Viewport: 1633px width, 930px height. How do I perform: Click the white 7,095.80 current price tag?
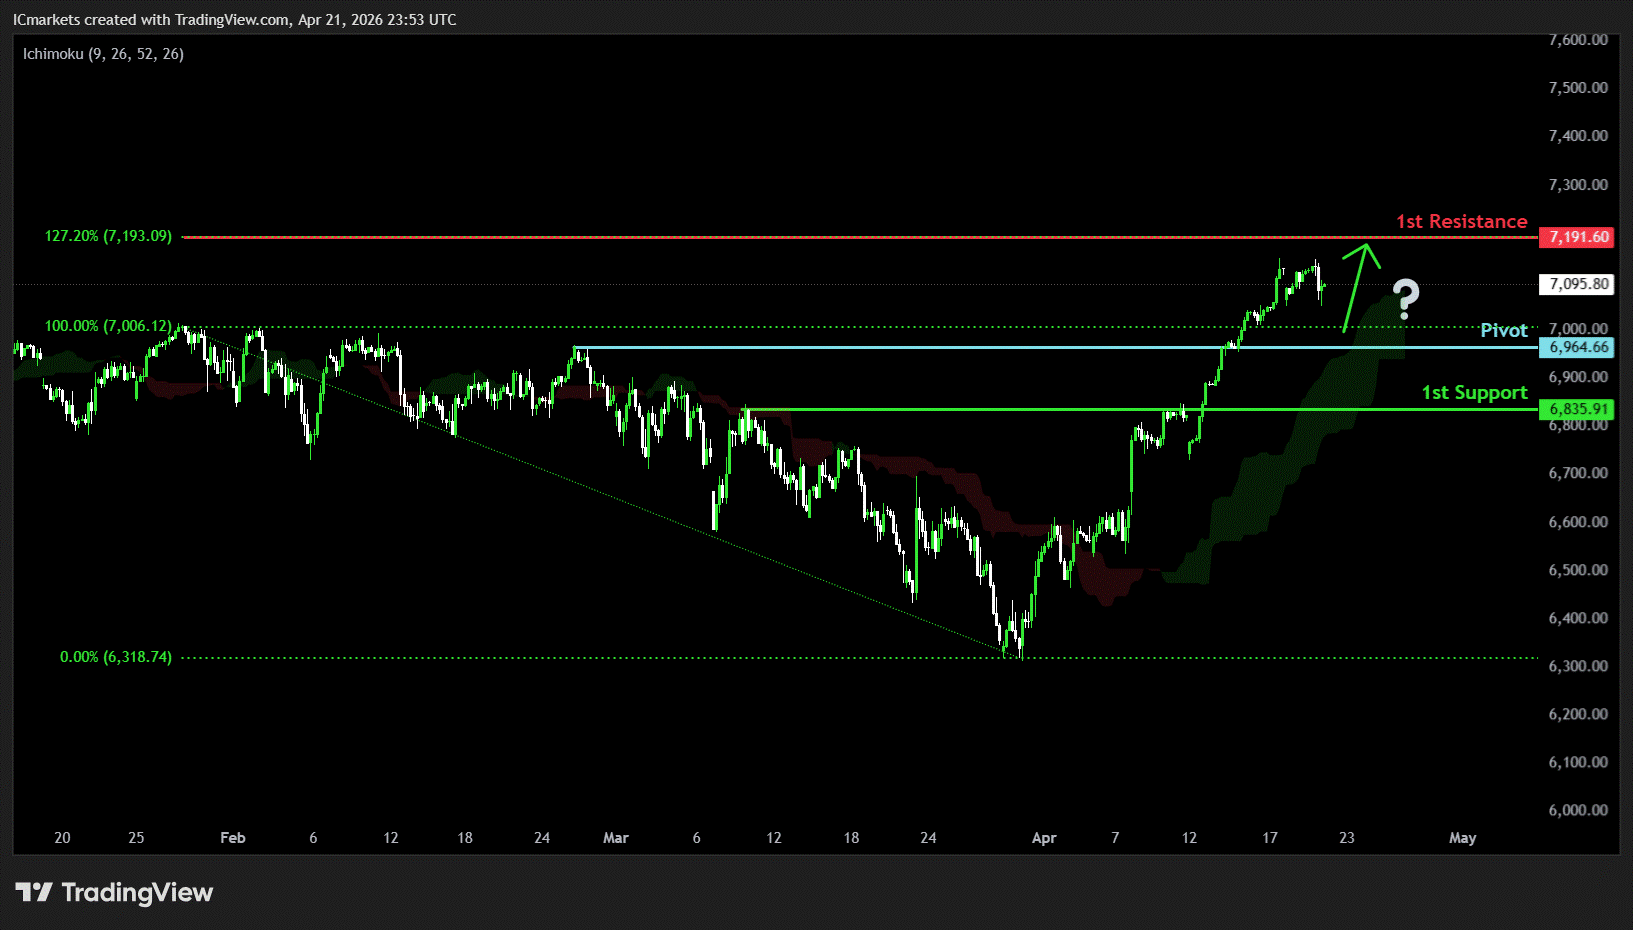1578,284
